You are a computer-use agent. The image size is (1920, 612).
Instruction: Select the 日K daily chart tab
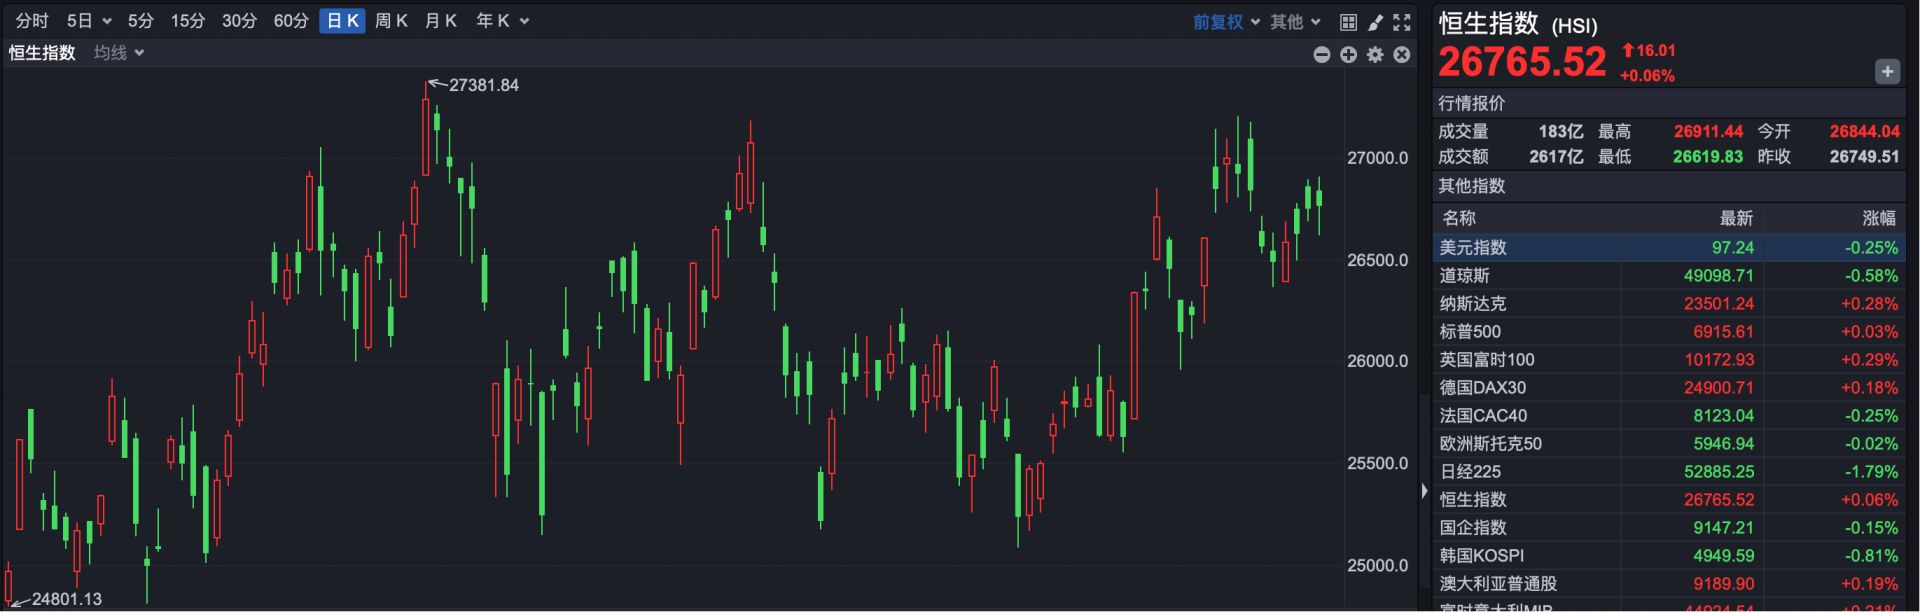pos(342,21)
